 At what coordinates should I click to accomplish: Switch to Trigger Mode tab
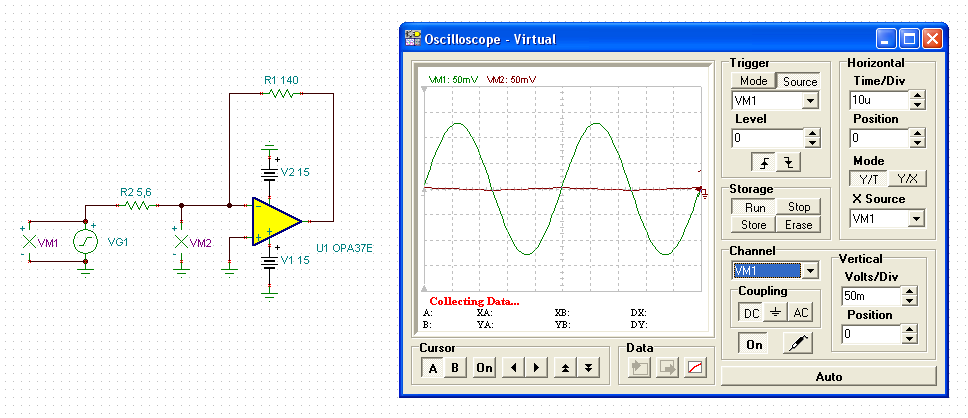[x=753, y=81]
